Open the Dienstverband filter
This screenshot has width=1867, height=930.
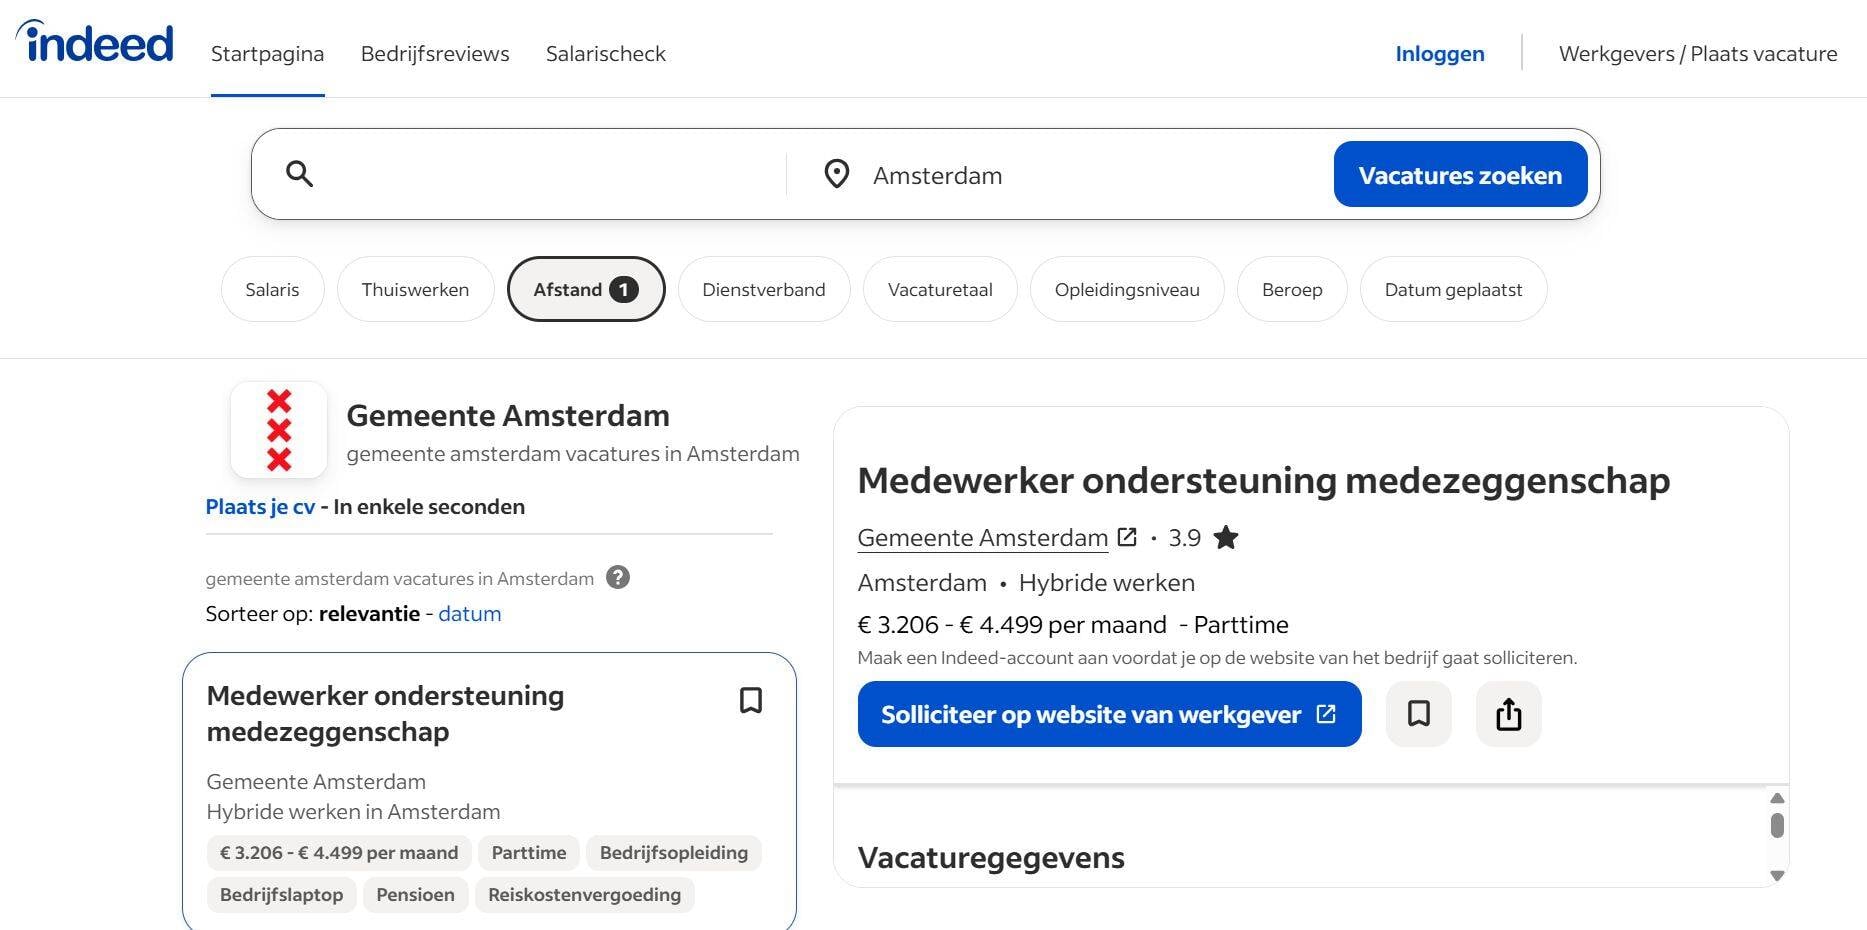pos(764,289)
